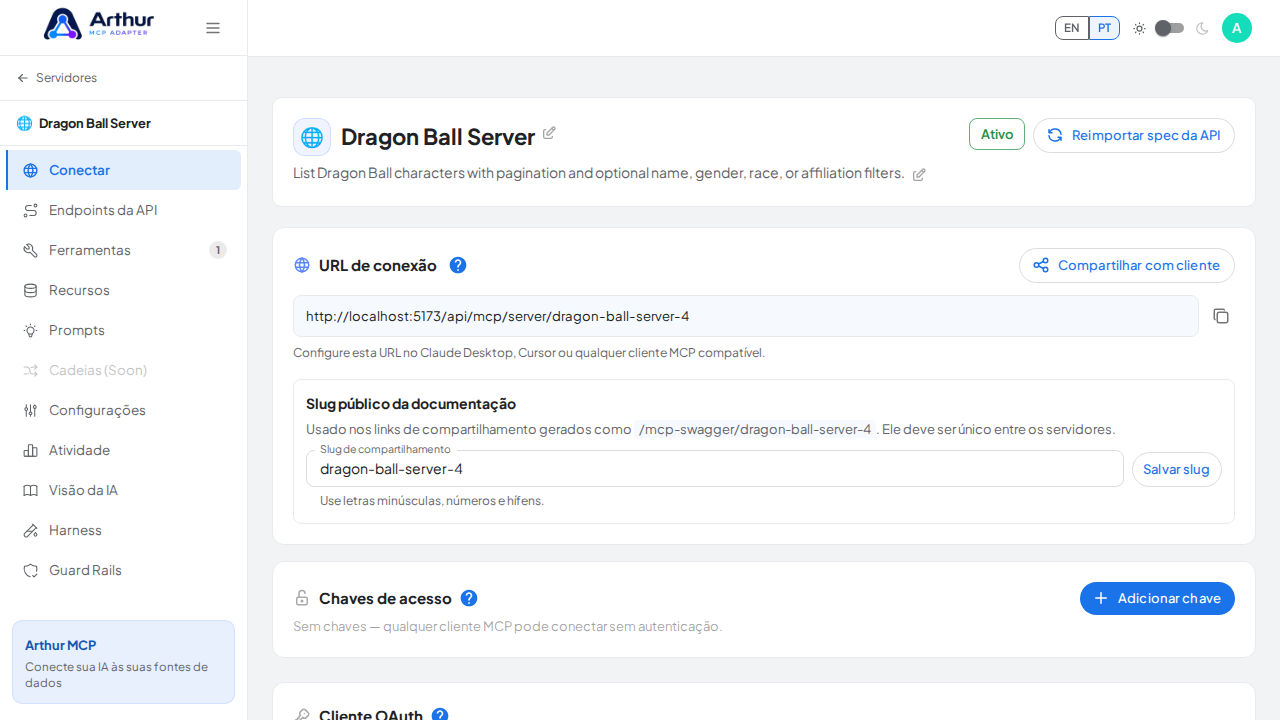Click the moon dark-theme icon

pos(1202,28)
